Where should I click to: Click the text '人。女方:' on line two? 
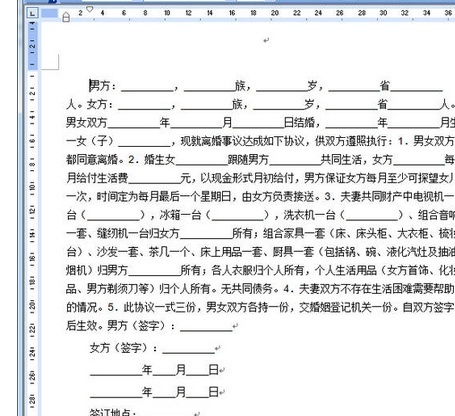coord(89,104)
